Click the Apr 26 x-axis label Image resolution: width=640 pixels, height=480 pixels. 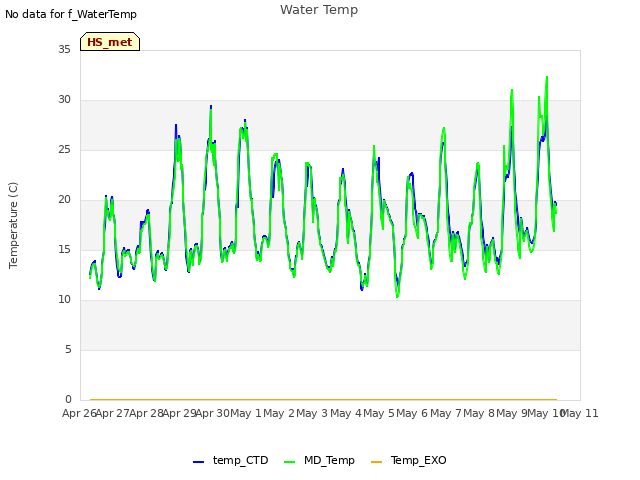79,413
